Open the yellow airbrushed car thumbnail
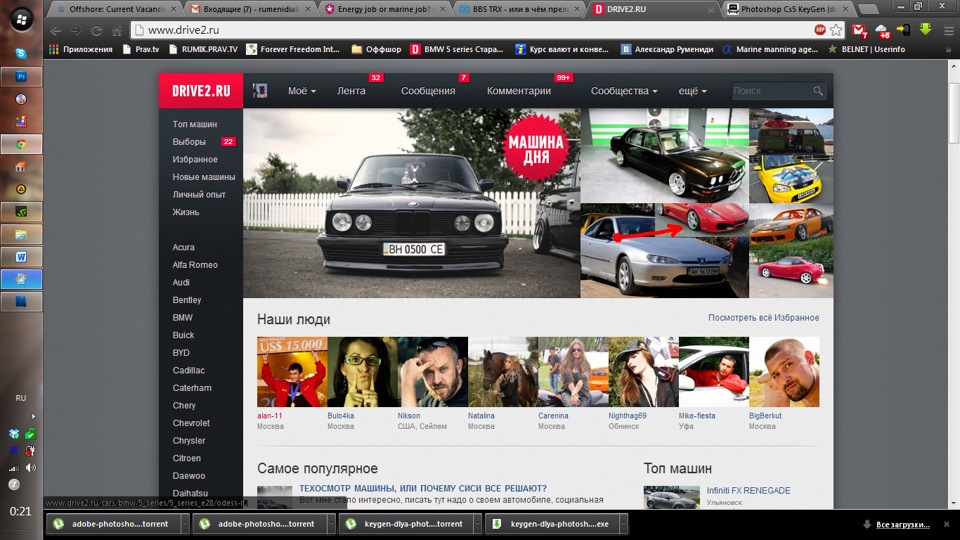The height and width of the screenshot is (540, 960). point(791,179)
